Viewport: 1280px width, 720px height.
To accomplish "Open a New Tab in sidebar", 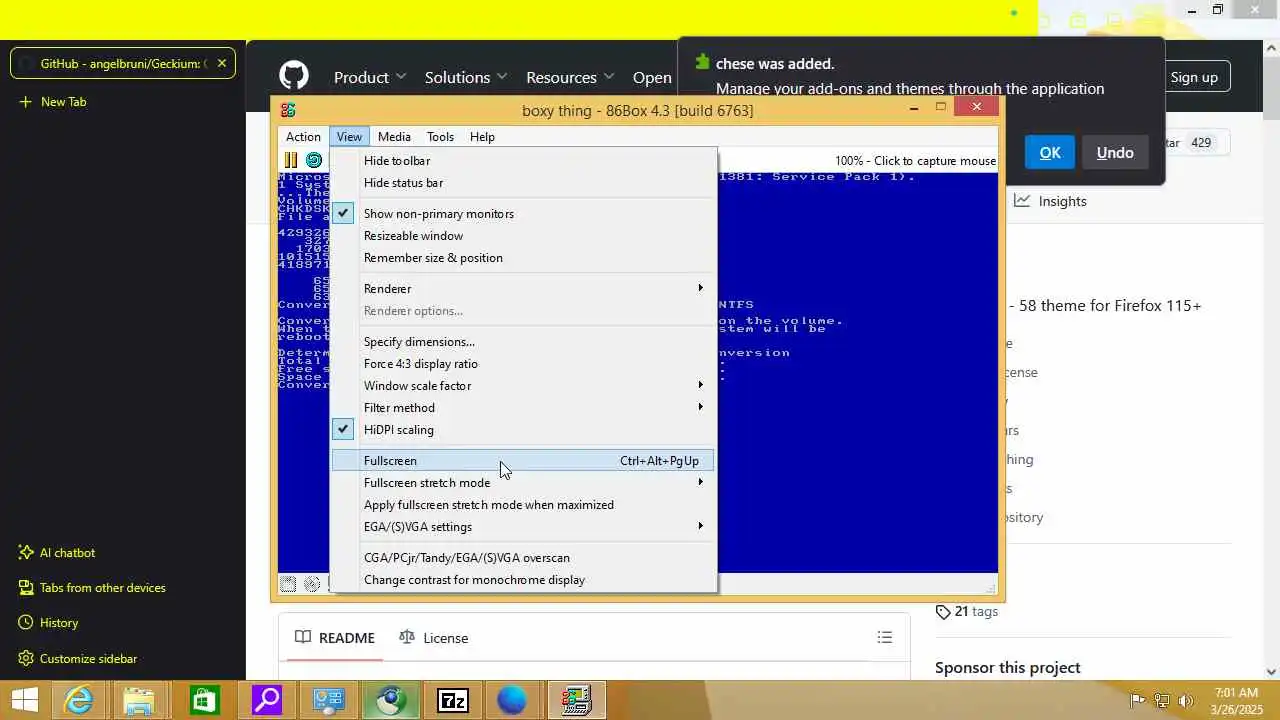I will (x=54, y=101).
